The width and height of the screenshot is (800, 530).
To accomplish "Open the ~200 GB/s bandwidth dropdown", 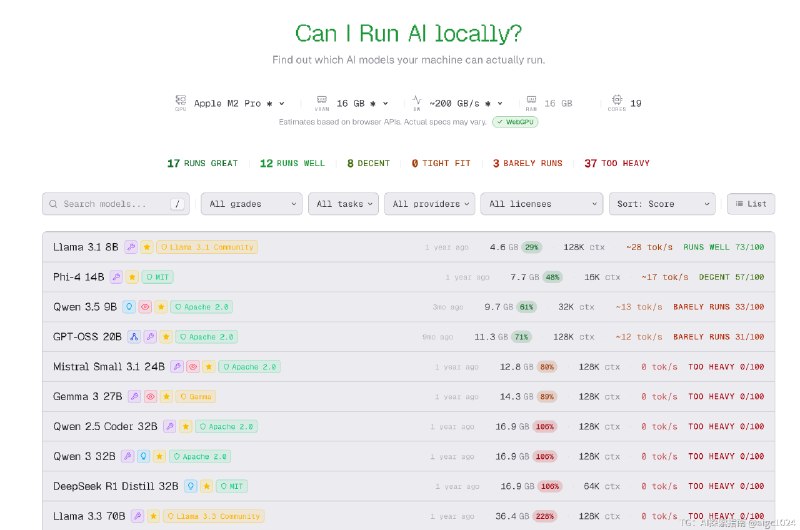I will click(x=466, y=104).
